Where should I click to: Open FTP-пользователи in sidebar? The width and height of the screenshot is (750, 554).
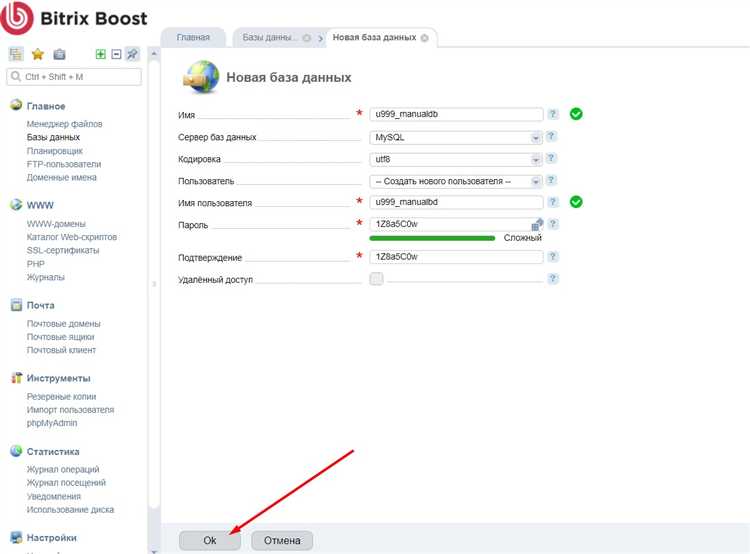click(64, 164)
